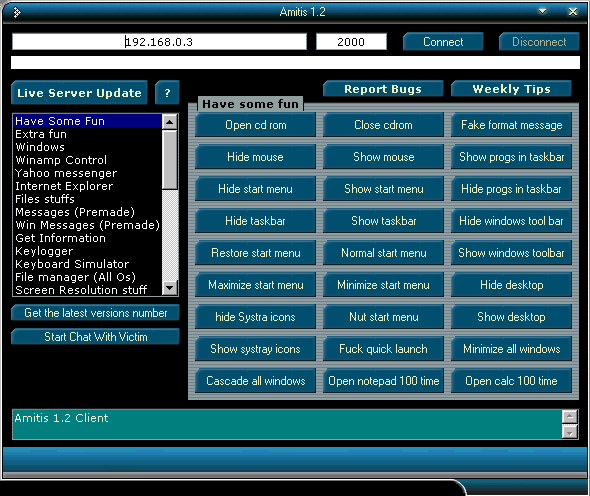Click category list scroll down arrow

pos(170,288)
